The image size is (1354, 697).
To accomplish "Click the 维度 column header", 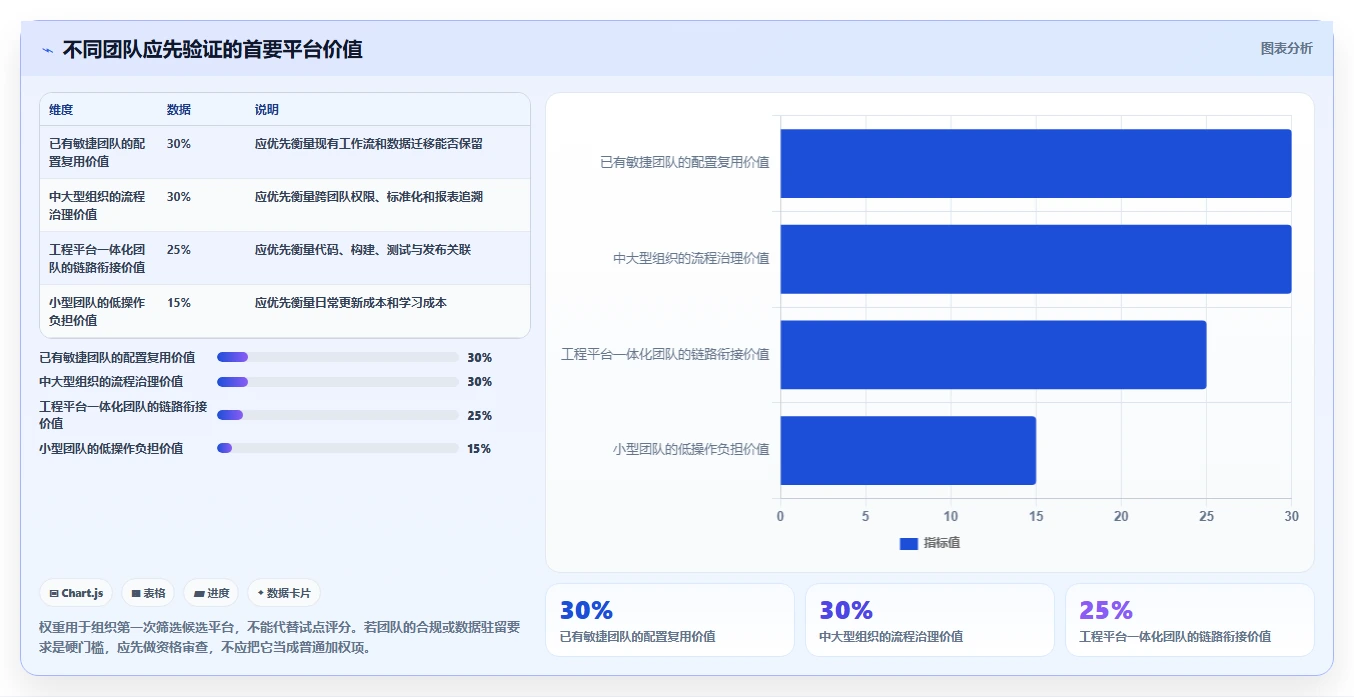I will [61, 110].
